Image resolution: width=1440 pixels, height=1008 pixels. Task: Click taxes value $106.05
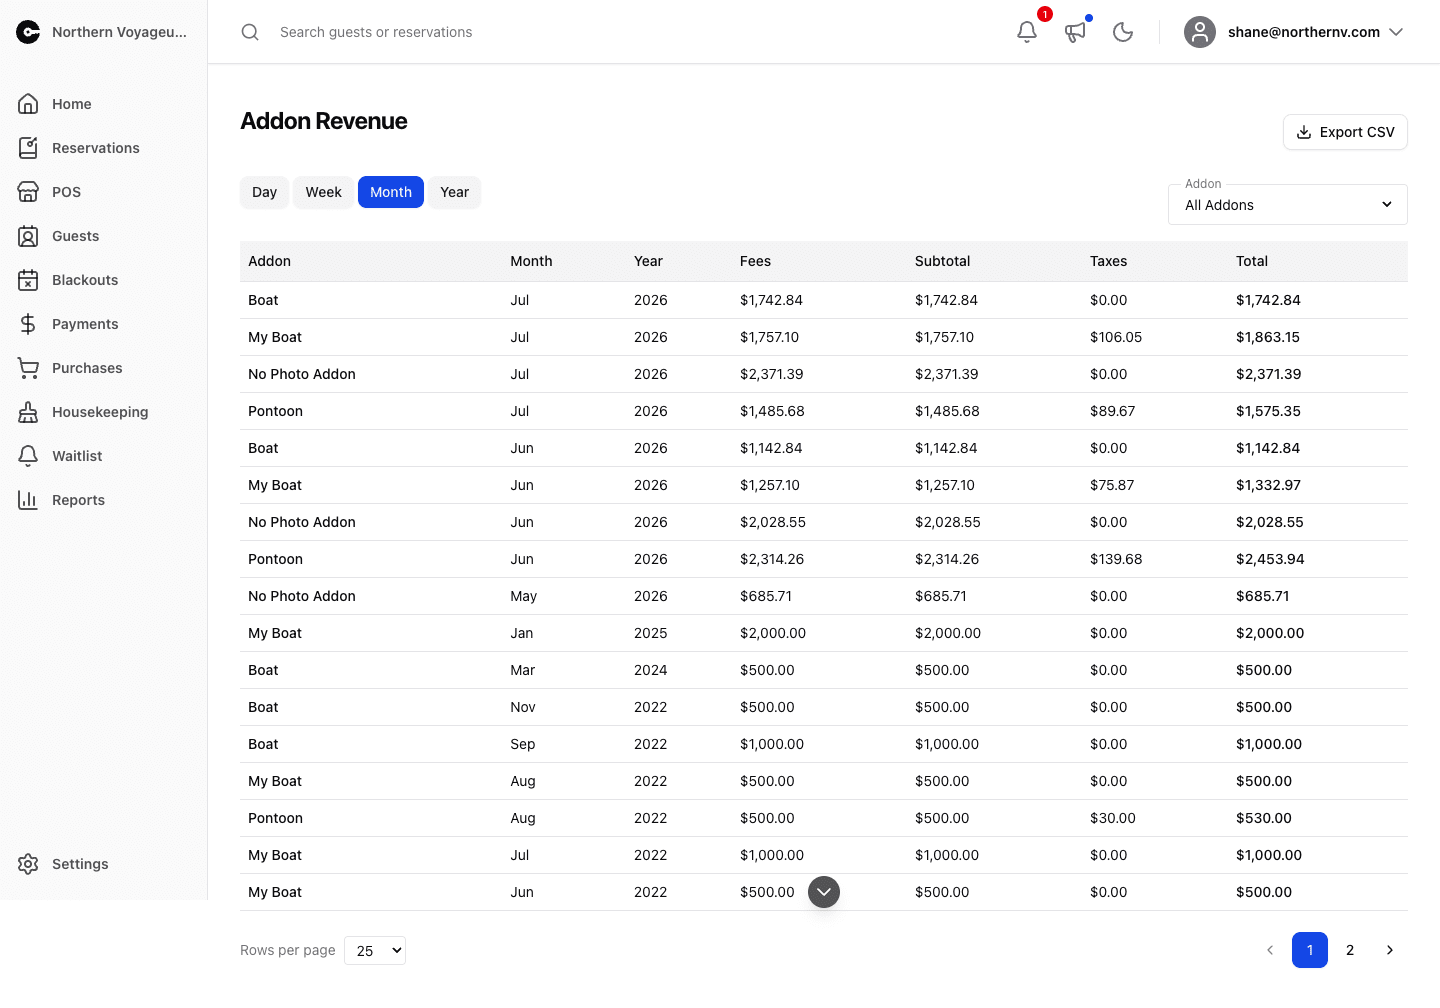(x=1116, y=337)
